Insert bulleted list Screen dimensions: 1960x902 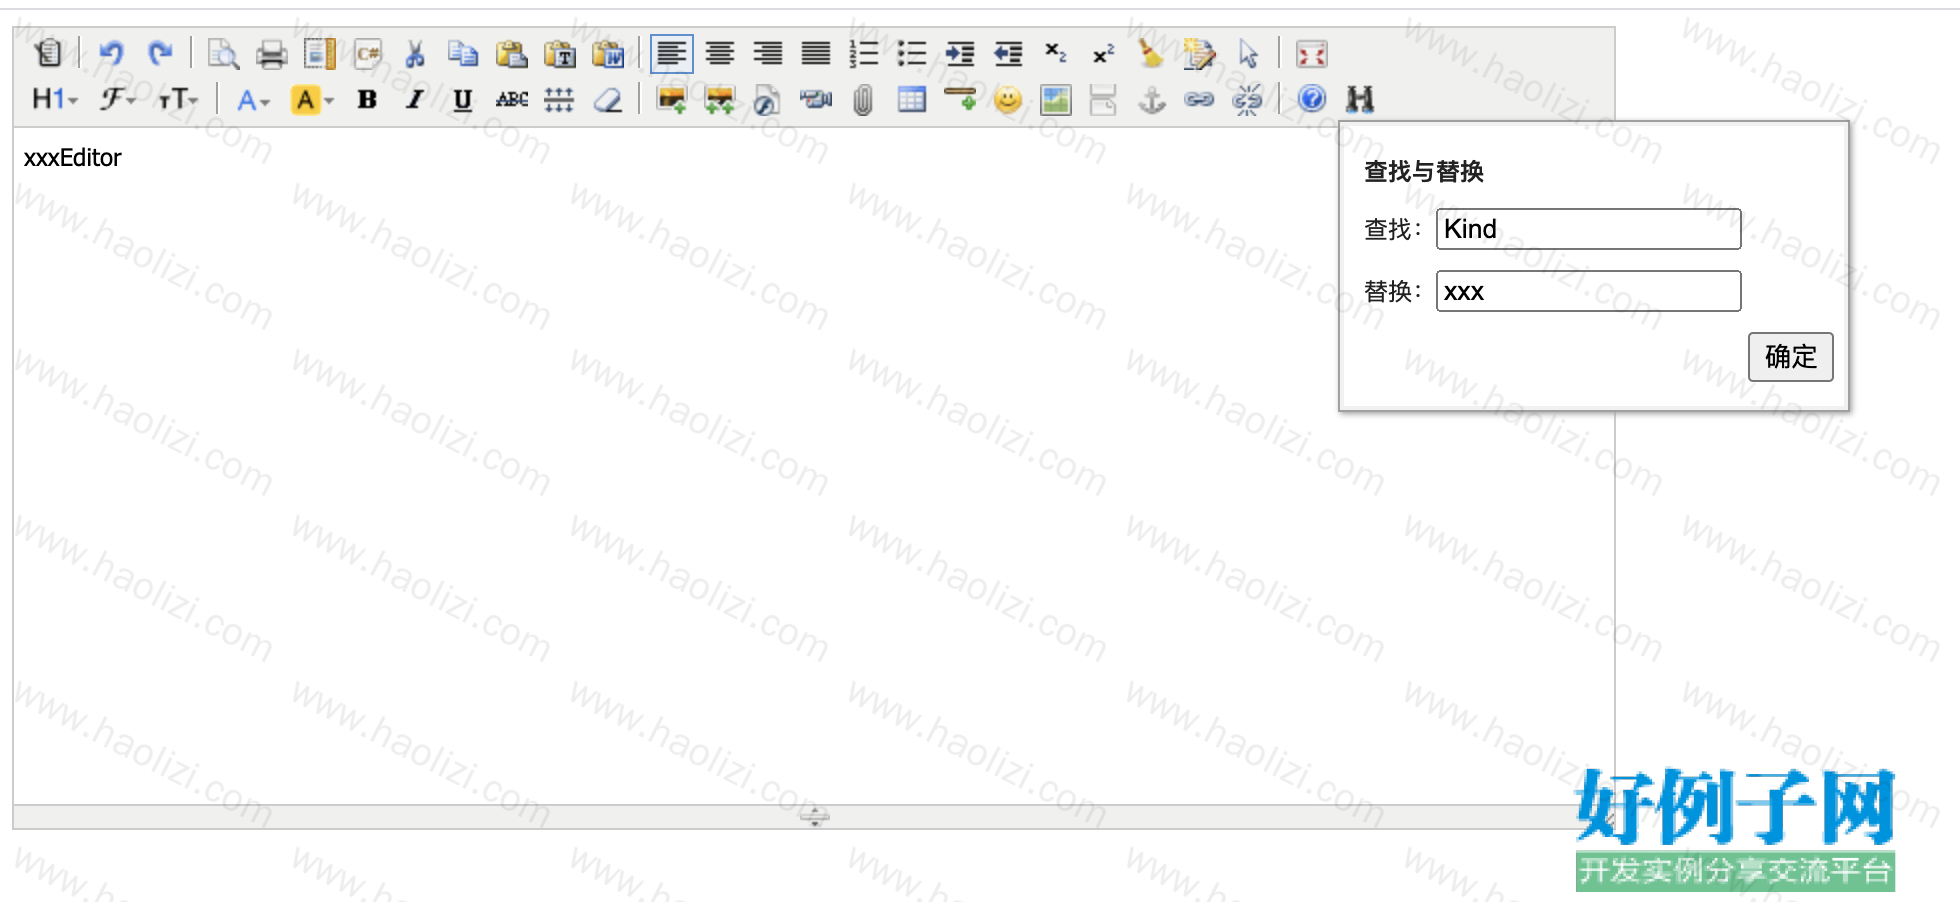pyautogui.click(x=912, y=53)
